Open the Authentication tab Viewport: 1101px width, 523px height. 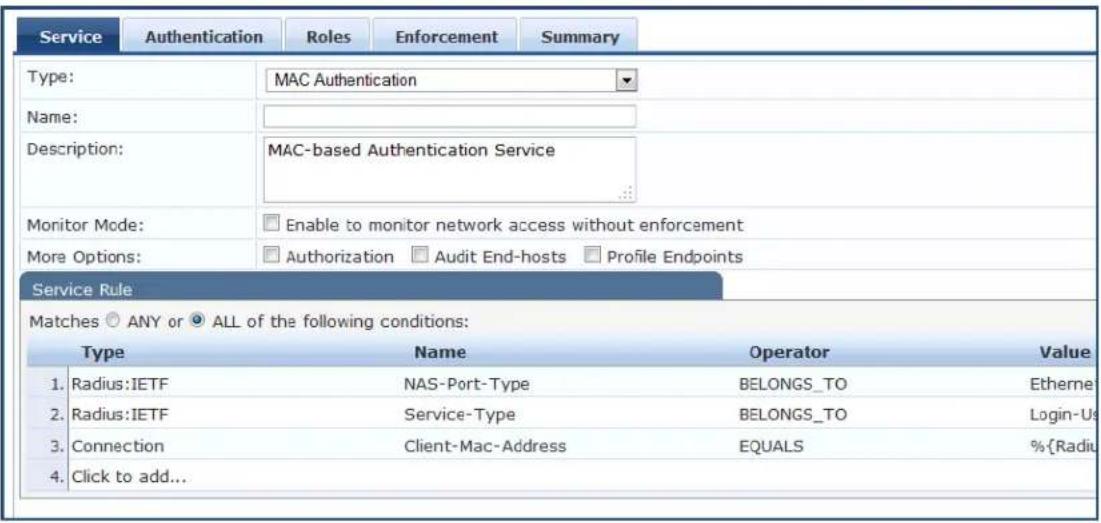pyautogui.click(x=203, y=37)
